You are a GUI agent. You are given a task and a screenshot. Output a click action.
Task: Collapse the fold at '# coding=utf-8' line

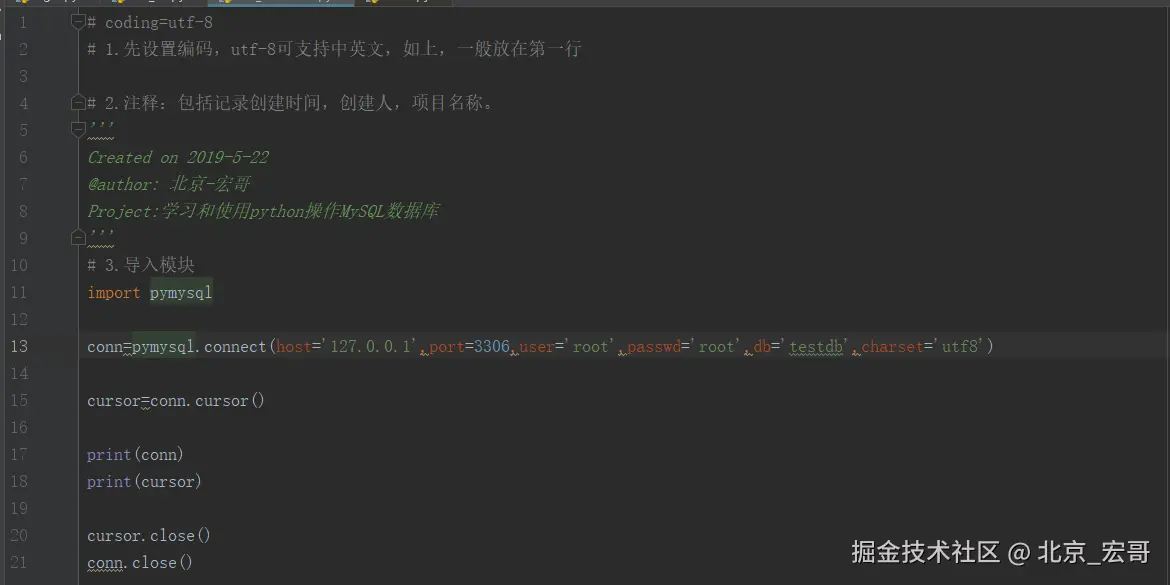point(78,22)
